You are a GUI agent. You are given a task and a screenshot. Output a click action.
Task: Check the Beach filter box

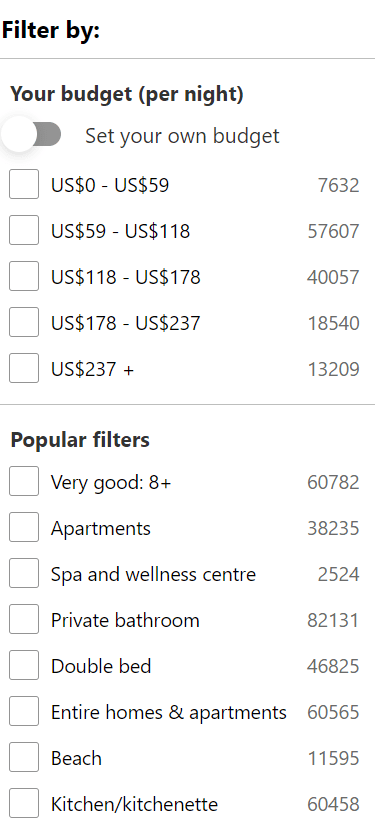point(24,757)
